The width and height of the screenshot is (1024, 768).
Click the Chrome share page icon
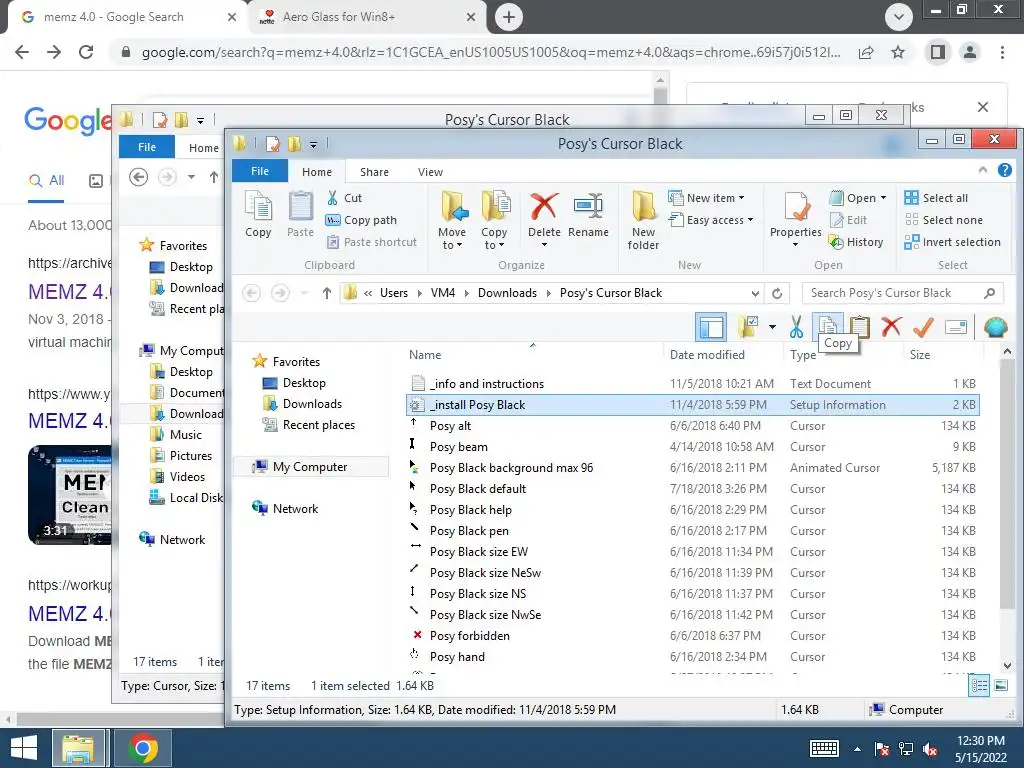click(x=866, y=52)
